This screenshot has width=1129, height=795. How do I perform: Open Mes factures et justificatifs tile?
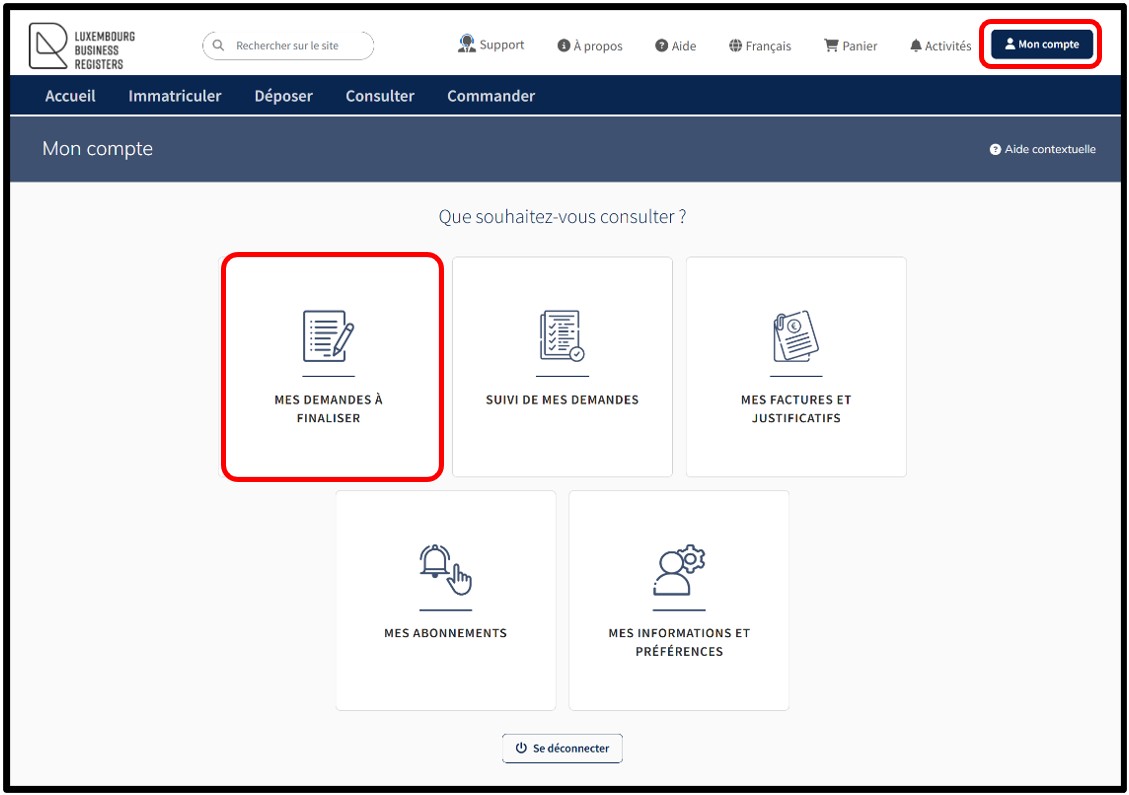pos(796,367)
